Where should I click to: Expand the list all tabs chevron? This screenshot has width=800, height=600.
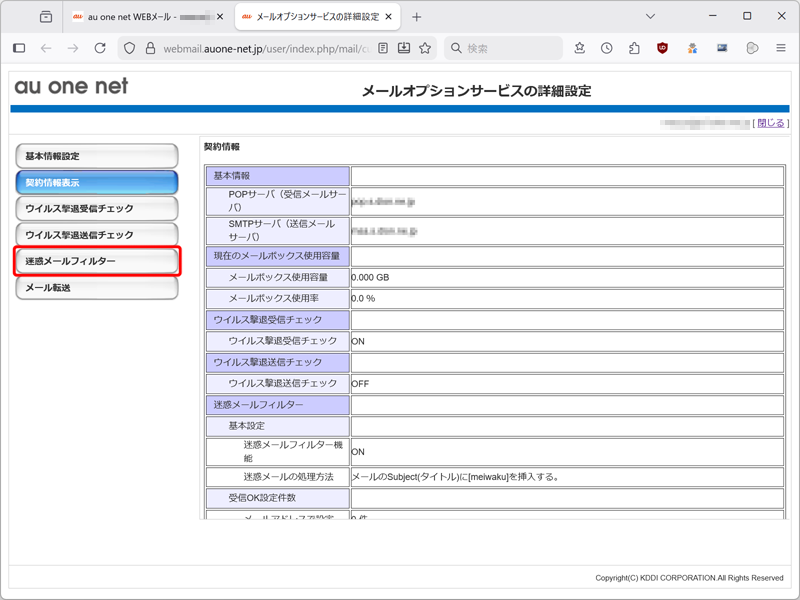coord(650,16)
